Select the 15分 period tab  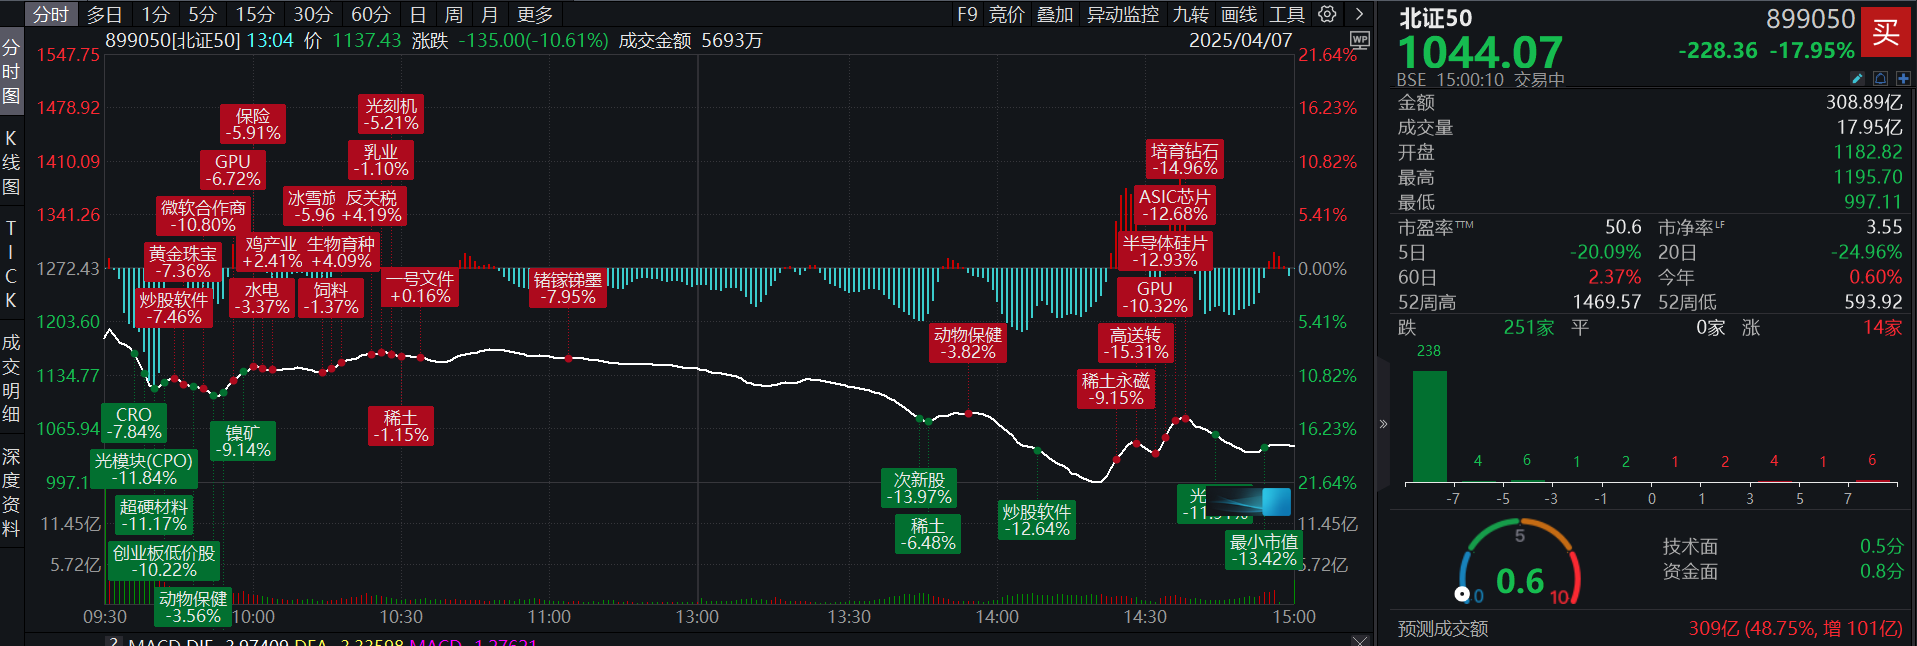tap(255, 14)
